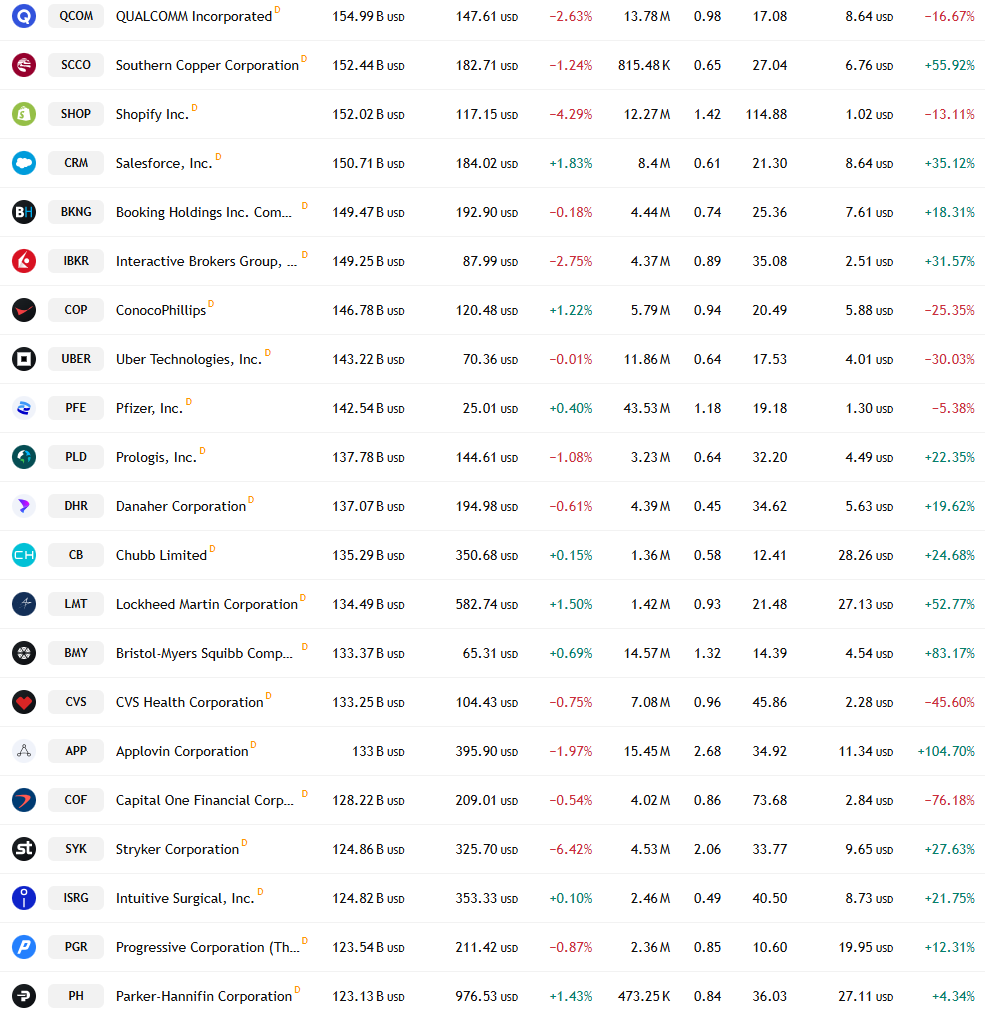Image resolution: width=985 pixels, height=1014 pixels.
Task: Click the CVS Health heart logo
Action: [x=24, y=702]
